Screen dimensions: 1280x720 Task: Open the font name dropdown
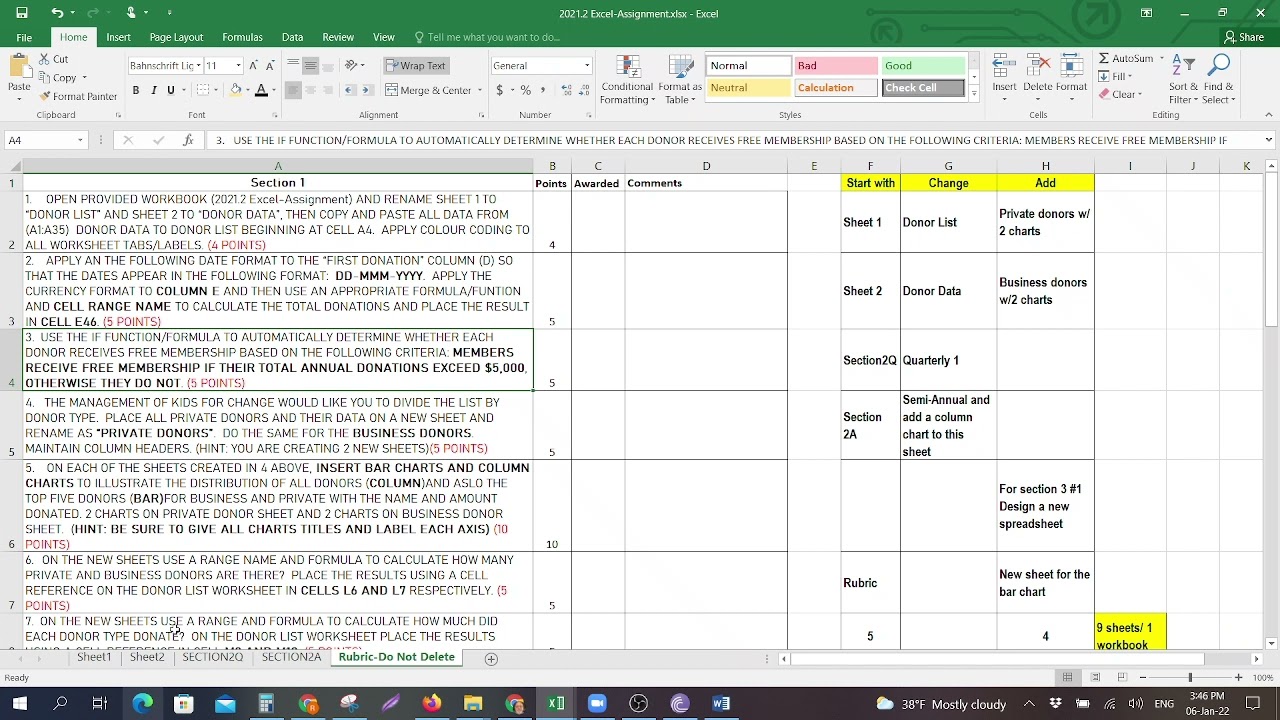coord(198,65)
